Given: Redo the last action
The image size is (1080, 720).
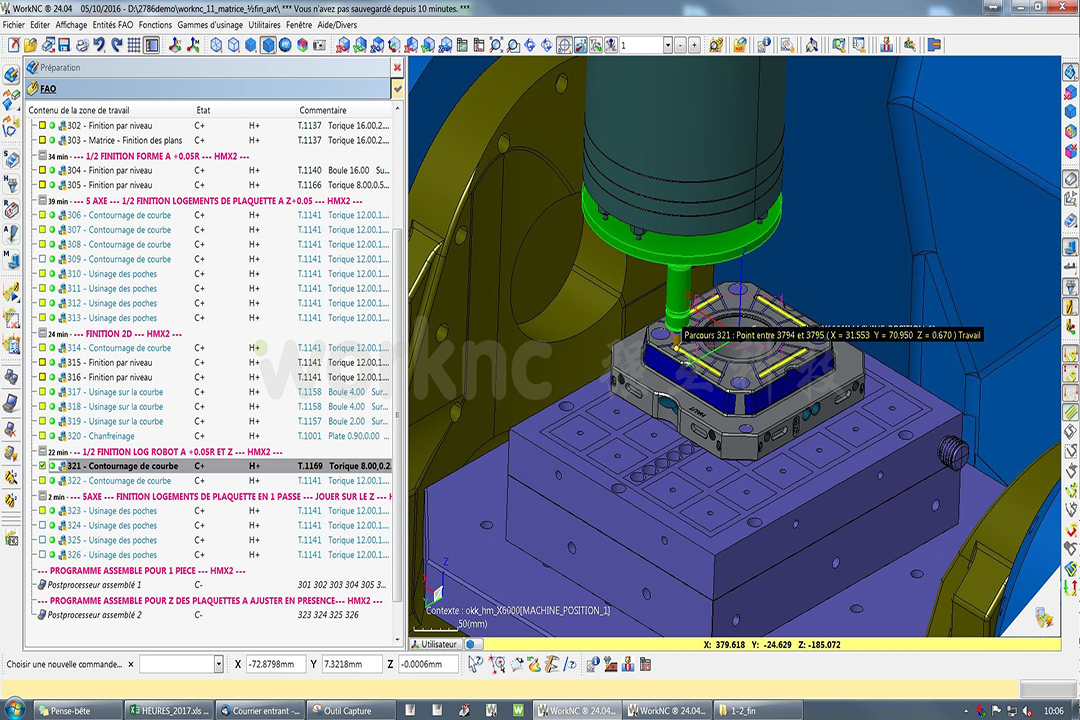Looking at the screenshot, I should point(116,45).
